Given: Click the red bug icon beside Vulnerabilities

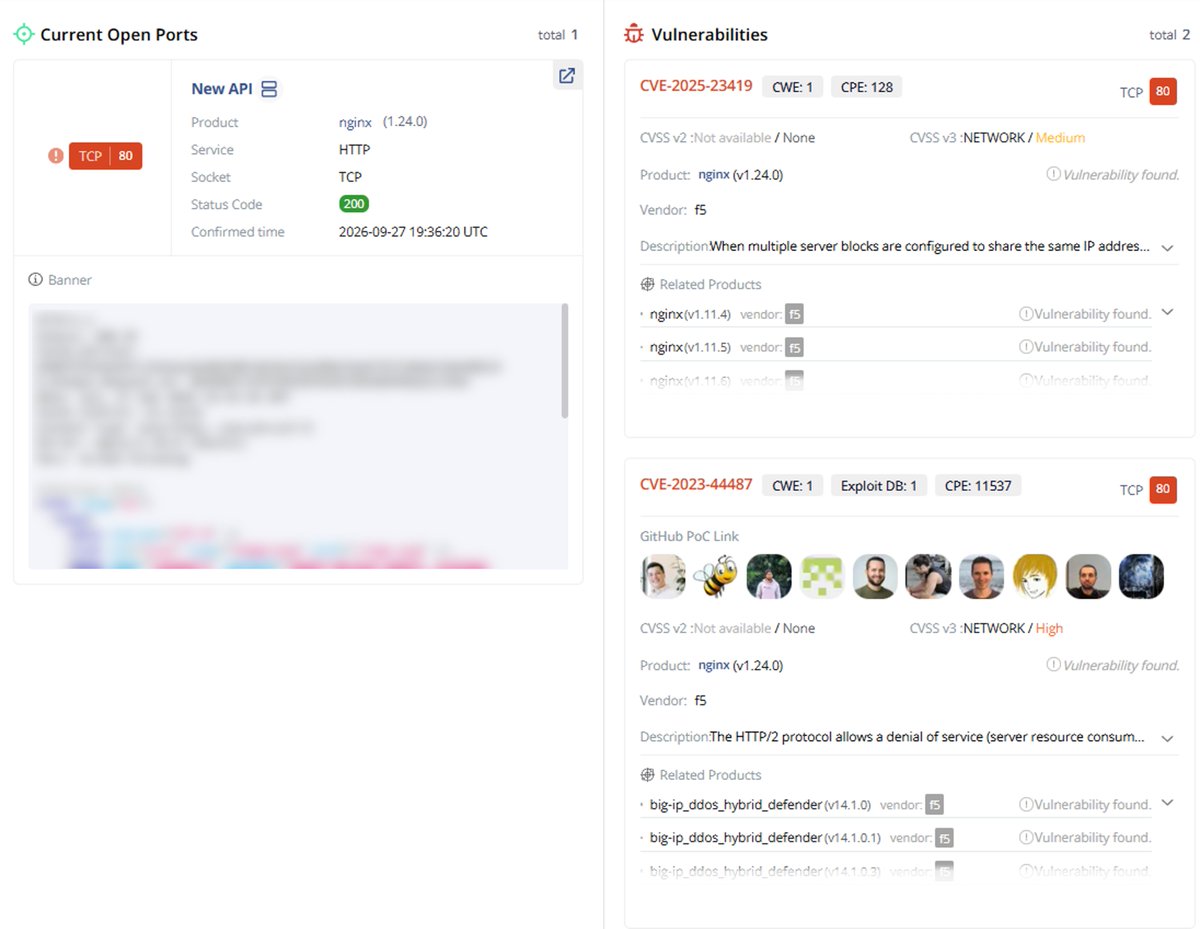Looking at the screenshot, I should click(633, 34).
